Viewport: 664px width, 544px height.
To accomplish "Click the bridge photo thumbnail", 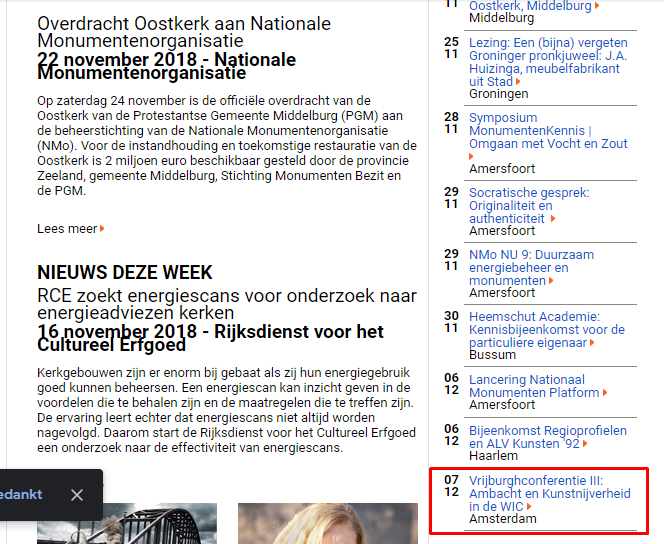I will point(126,523).
